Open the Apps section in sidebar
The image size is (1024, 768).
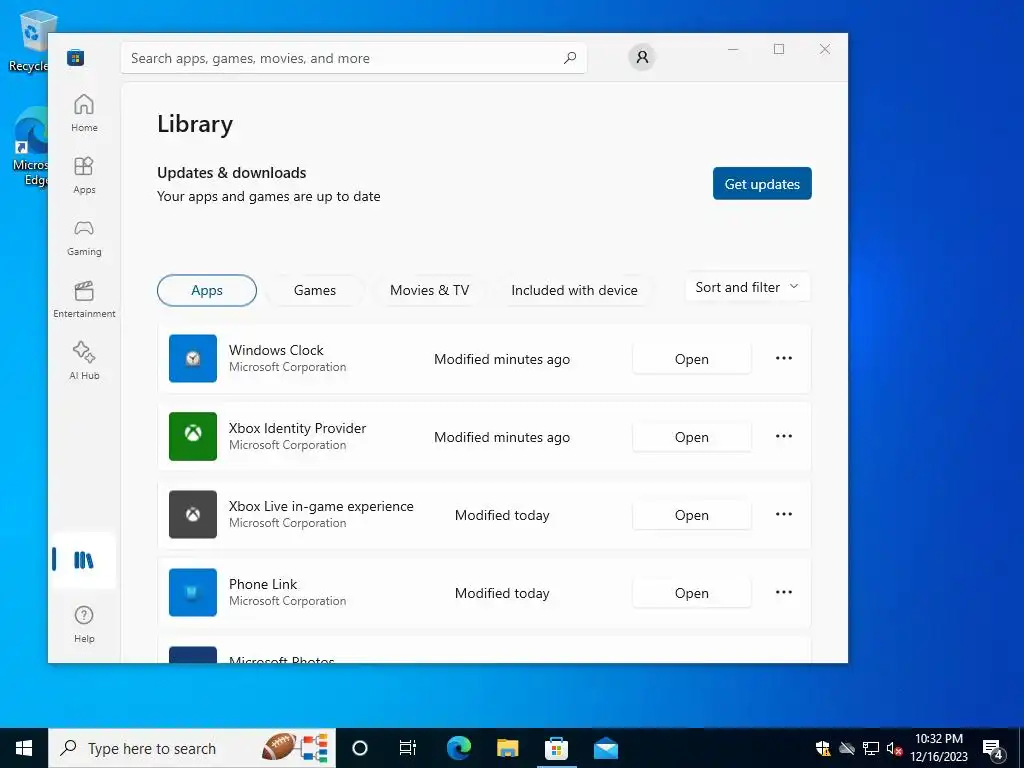[84, 175]
